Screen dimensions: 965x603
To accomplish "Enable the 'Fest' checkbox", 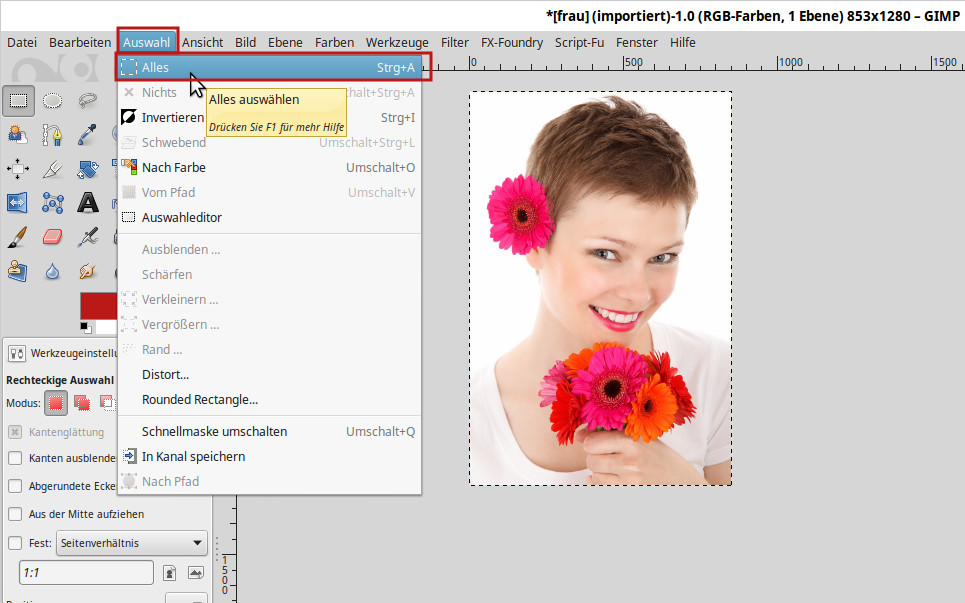I will coord(15,543).
